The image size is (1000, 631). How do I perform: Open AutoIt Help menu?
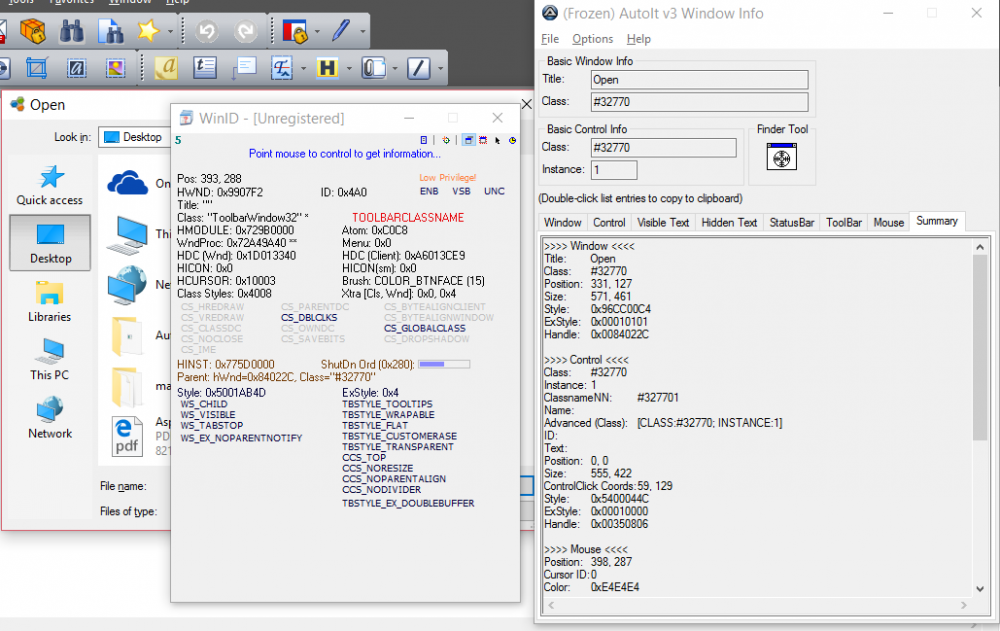(638, 39)
